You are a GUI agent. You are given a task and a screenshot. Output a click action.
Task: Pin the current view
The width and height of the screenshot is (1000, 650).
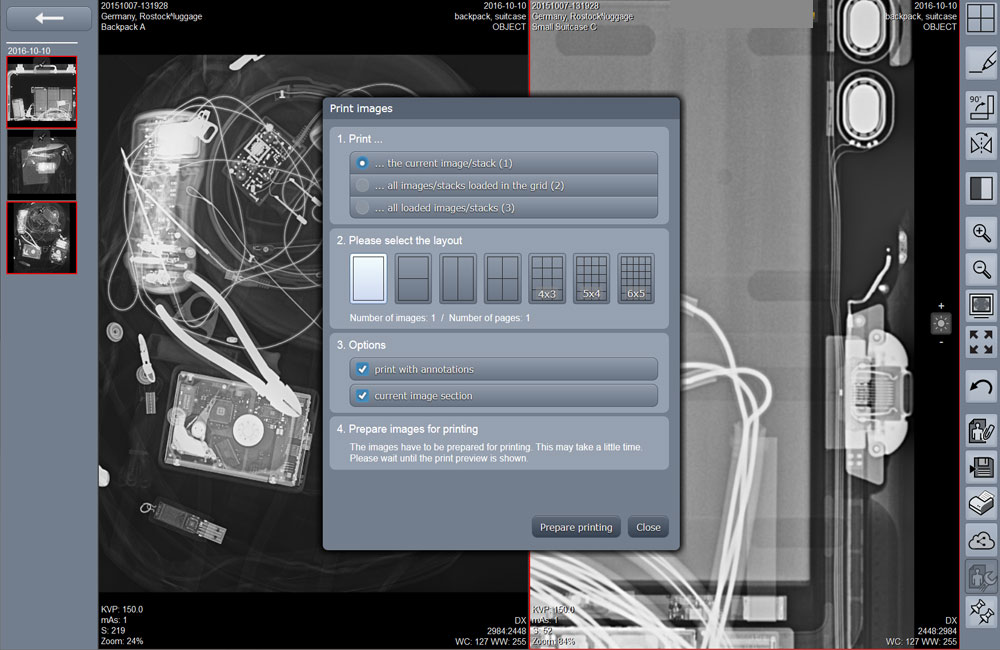click(980, 611)
